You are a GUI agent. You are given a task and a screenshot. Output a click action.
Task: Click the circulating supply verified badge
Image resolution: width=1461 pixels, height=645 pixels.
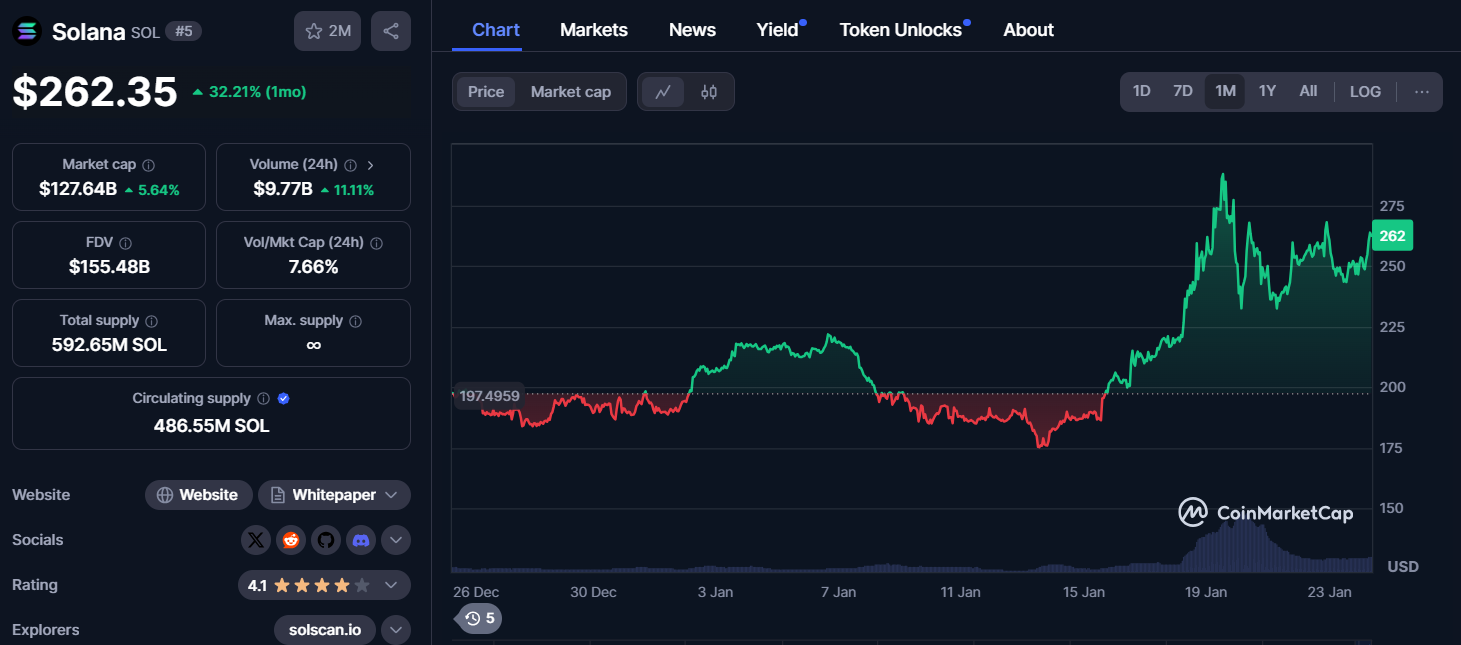coord(283,399)
